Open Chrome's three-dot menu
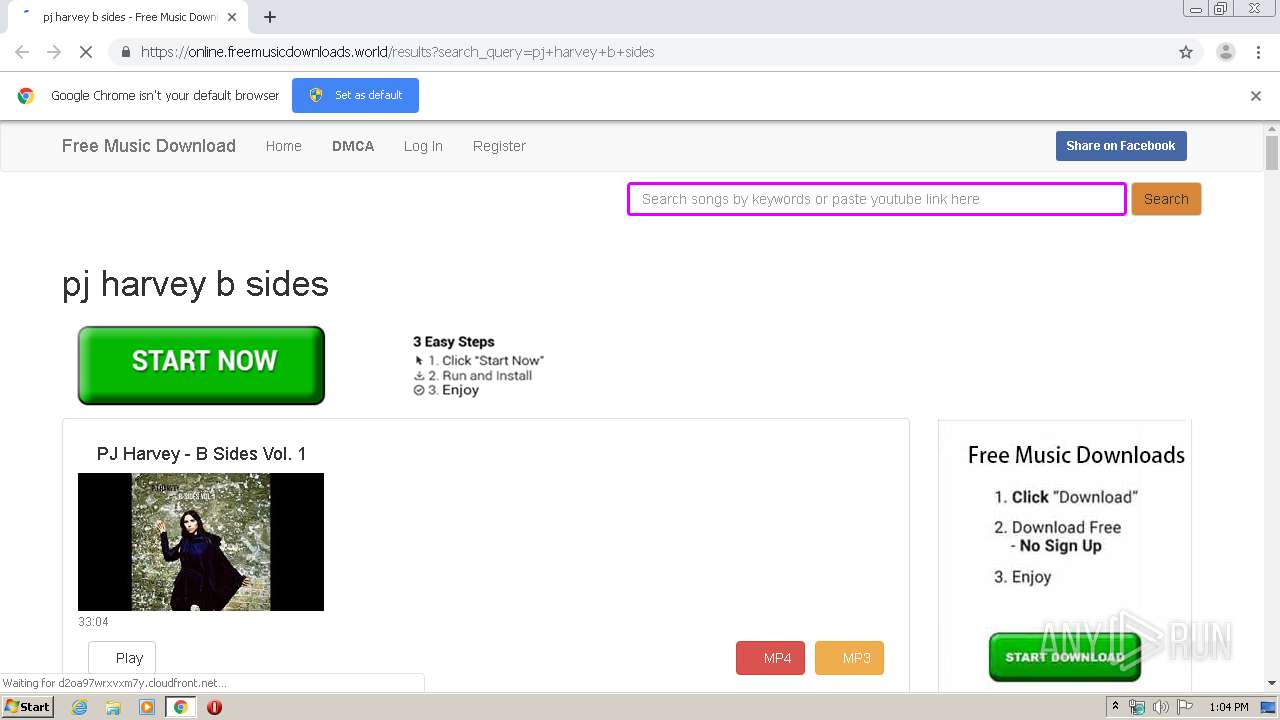 point(1258,52)
